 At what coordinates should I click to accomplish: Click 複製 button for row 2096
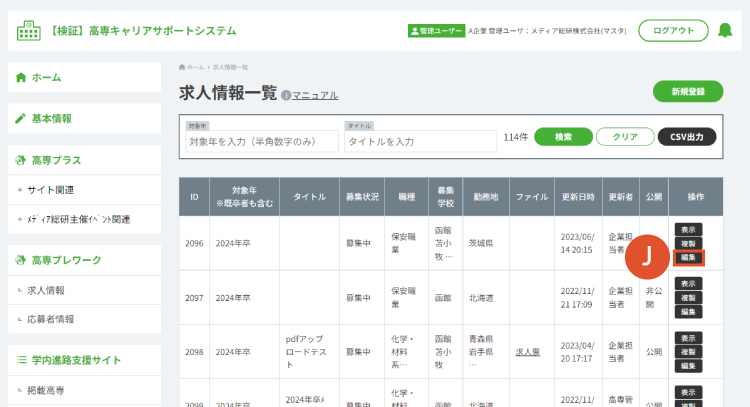coord(688,243)
